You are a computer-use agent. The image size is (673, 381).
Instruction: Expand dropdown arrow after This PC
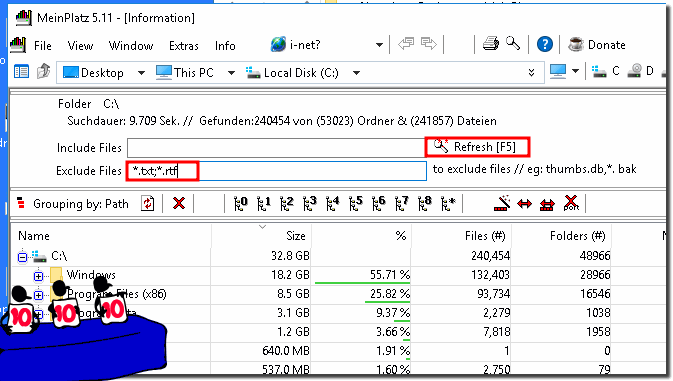(231, 73)
